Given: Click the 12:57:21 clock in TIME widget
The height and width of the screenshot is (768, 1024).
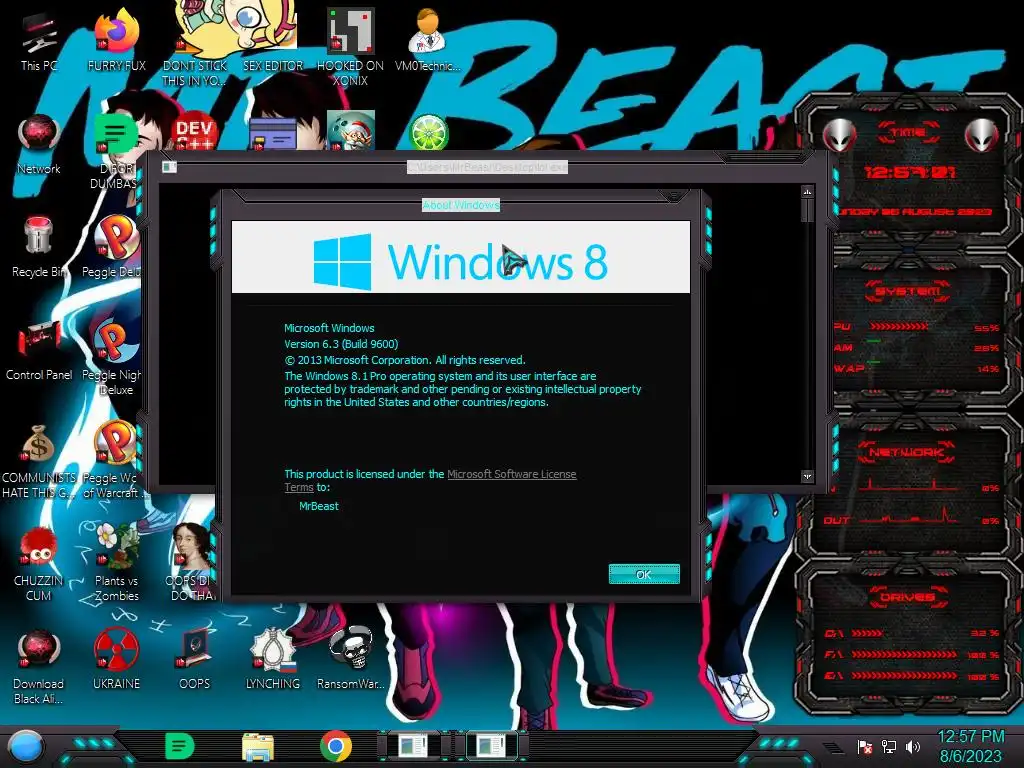Looking at the screenshot, I should click(x=909, y=172).
